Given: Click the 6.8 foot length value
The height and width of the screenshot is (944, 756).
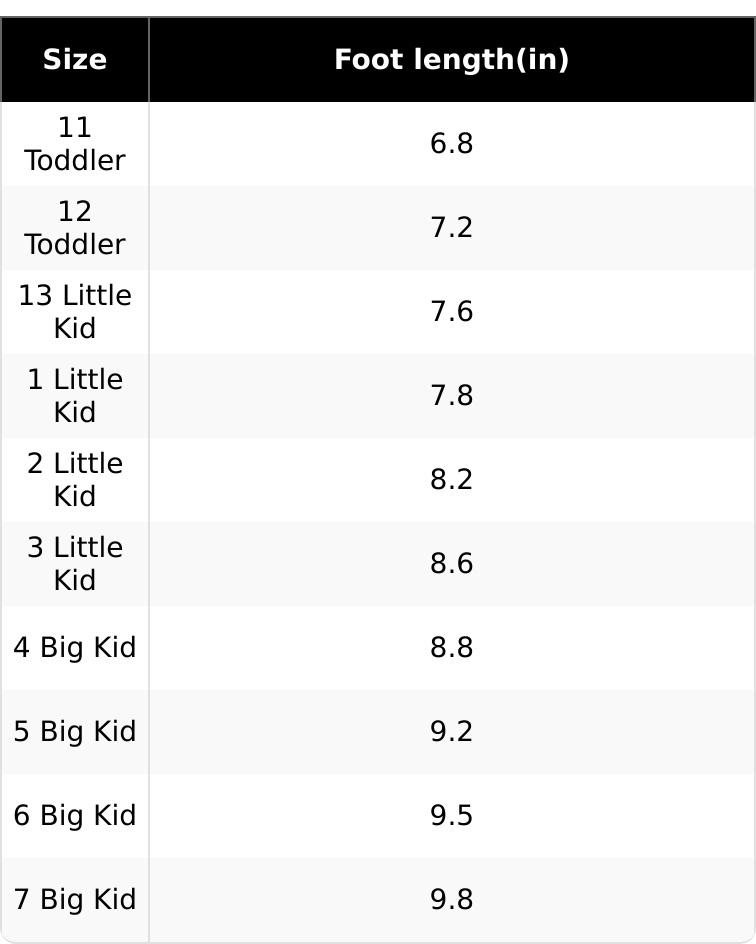Looking at the screenshot, I should pyautogui.click(x=451, y=144).
